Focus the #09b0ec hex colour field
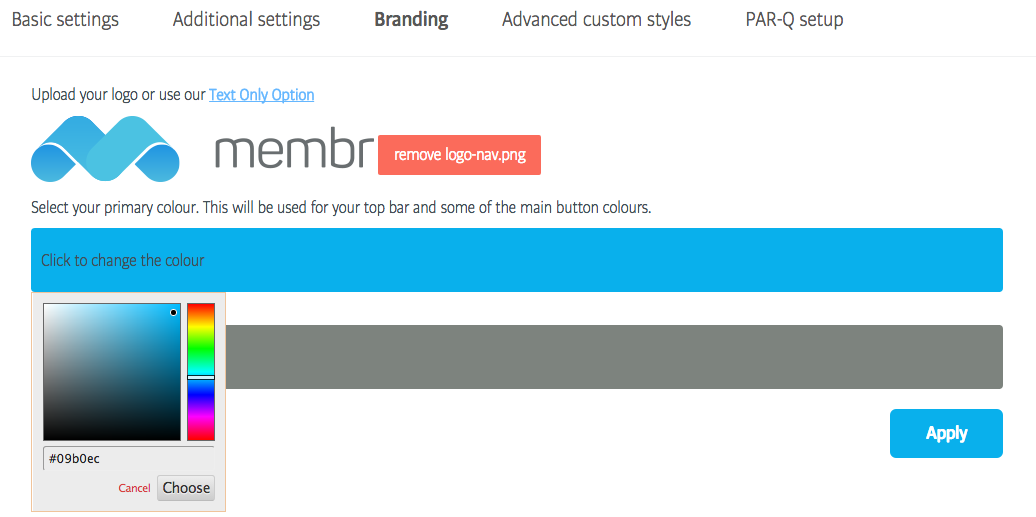 128,459
